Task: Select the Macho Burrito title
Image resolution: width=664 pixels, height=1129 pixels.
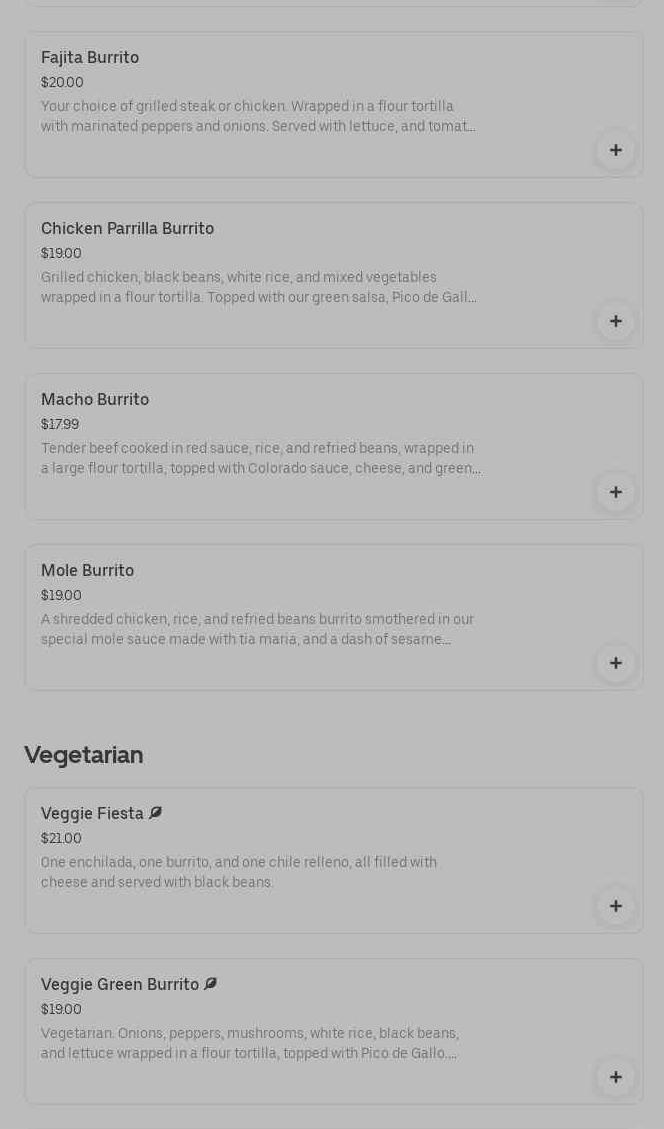Action: coord(95,400)
